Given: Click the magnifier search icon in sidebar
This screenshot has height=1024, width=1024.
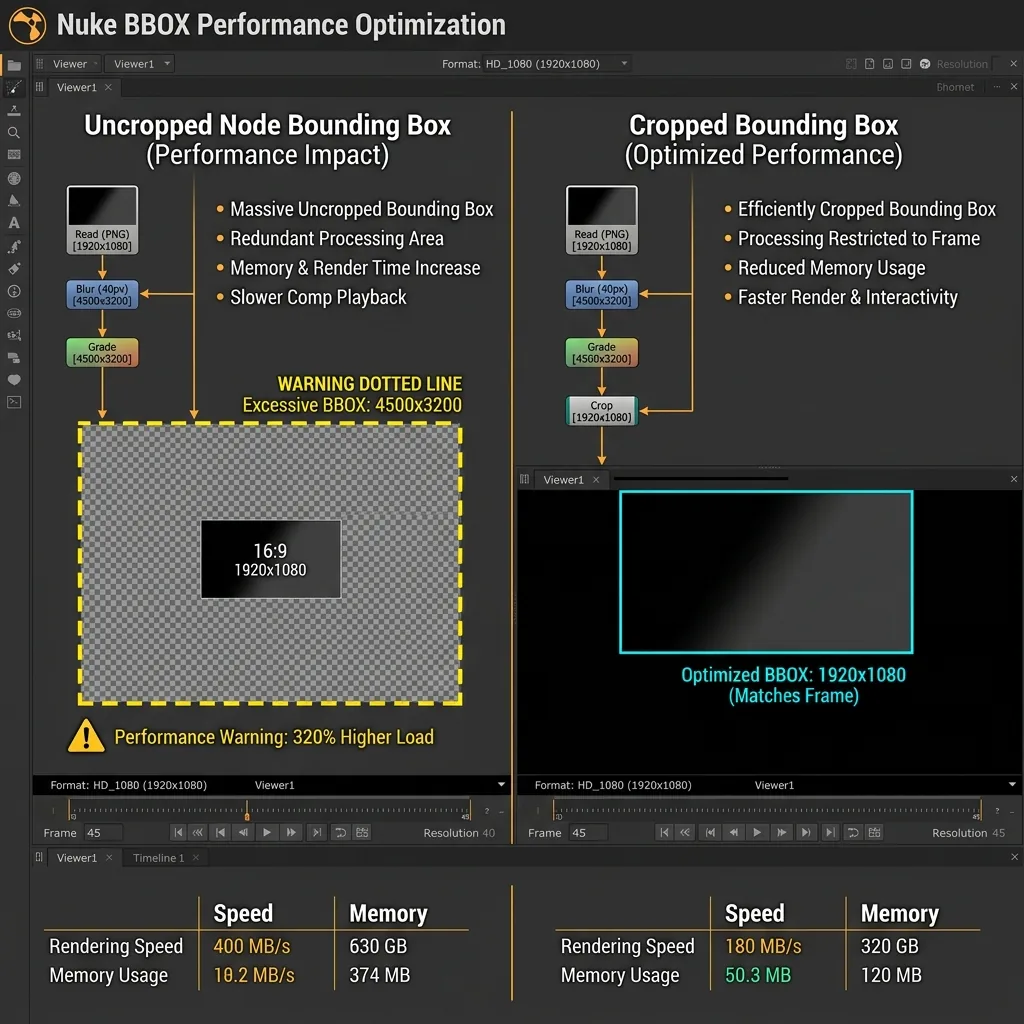Looking at the screenshot, I should click(x=14, y=133).
